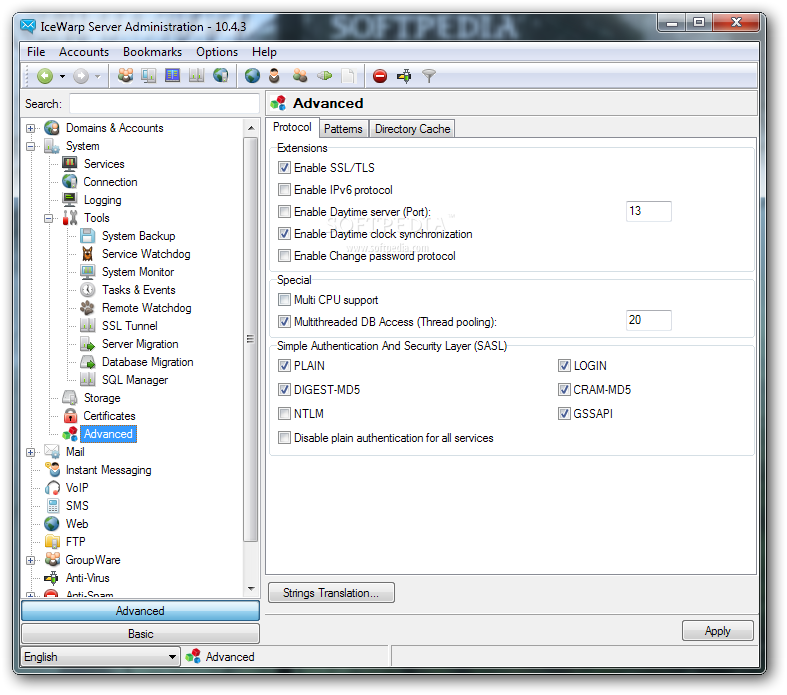Uncheck Enable SSL/TLS
This screenshot has height=695, width=787.
click(x=284, y=168)
